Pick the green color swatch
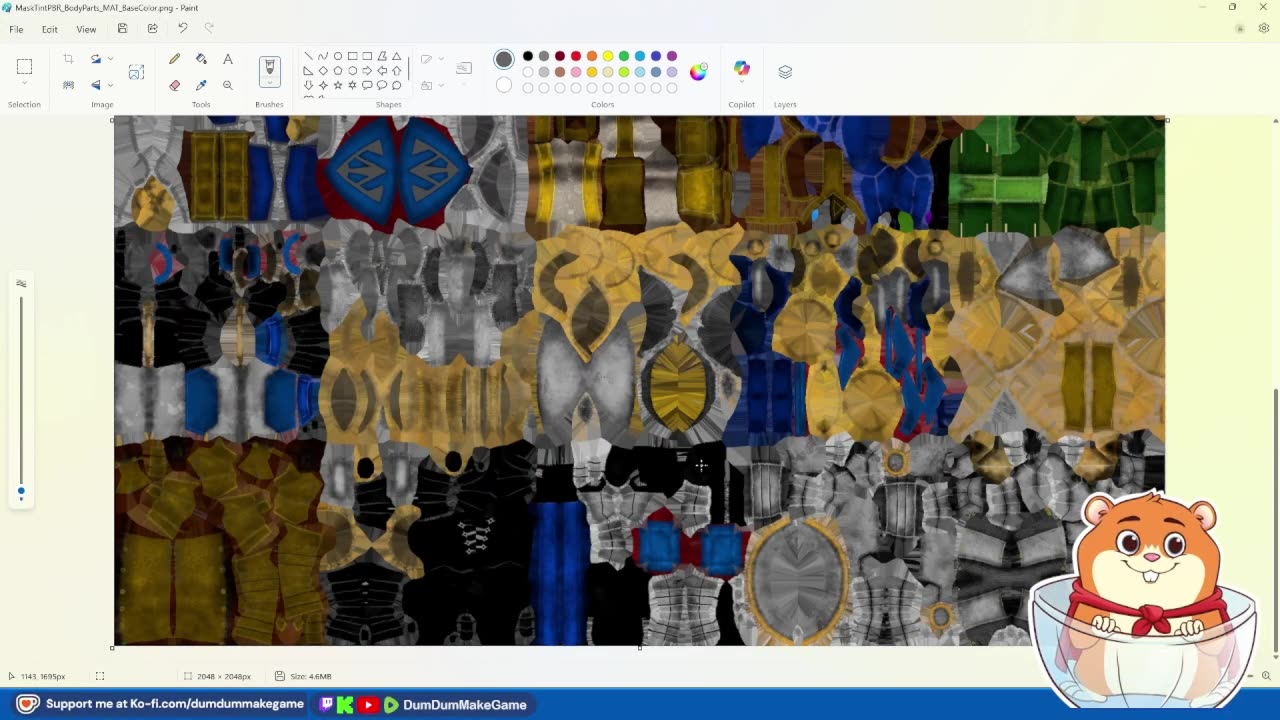 pyautogui.click(x=624, y=56)
